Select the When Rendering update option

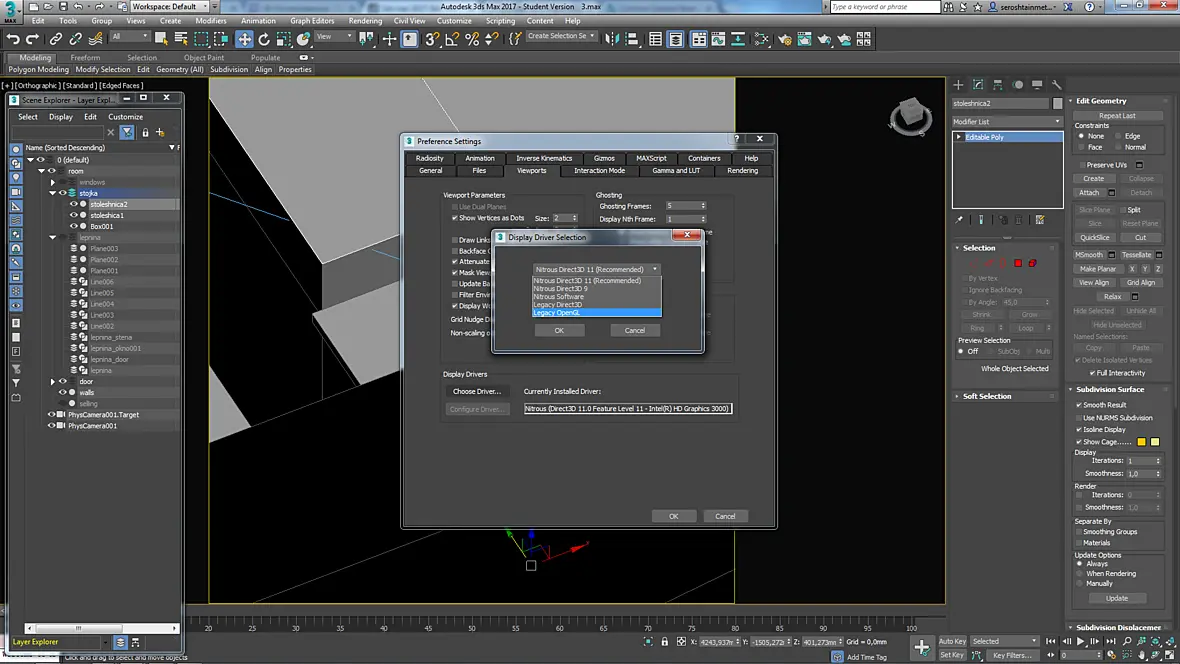[1080, 574]
